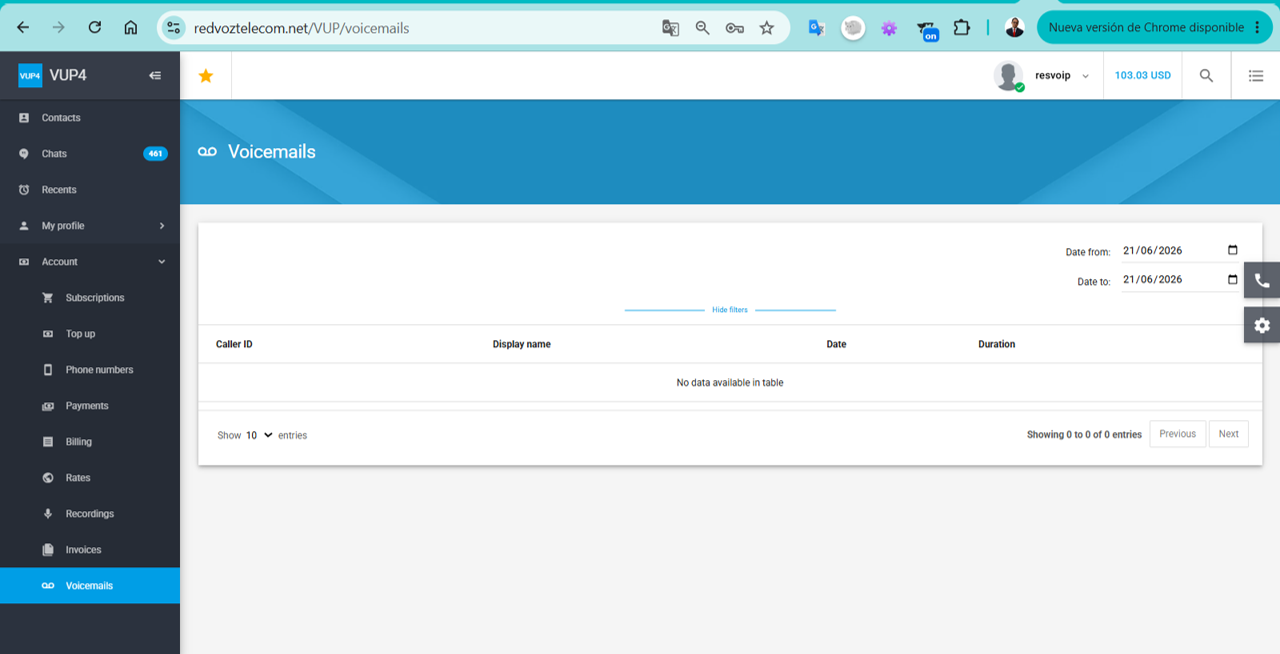Screen dimensions: 1280x654
Task: Open the Extensions puzzle icon
Action: point(962,28)
